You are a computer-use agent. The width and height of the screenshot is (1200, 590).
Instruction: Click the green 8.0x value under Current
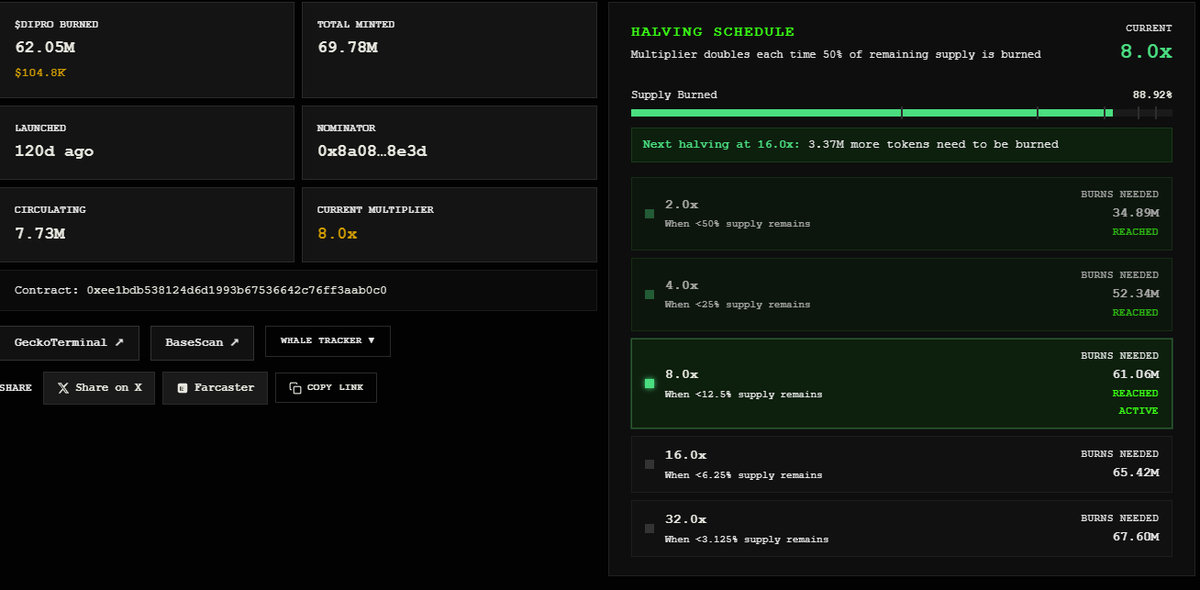(x=1145, y=52)
